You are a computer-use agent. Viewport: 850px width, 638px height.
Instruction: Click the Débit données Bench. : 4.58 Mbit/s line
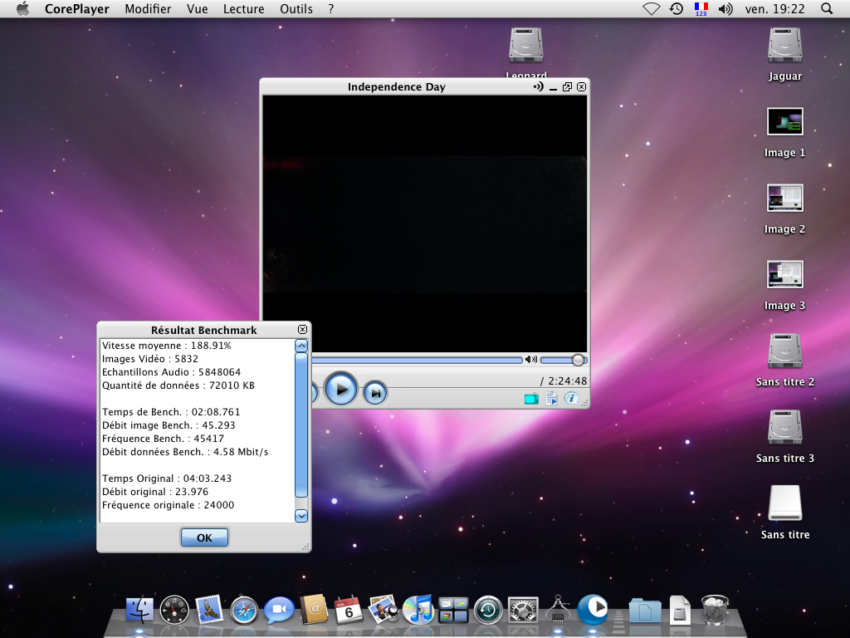pos(185,452)
